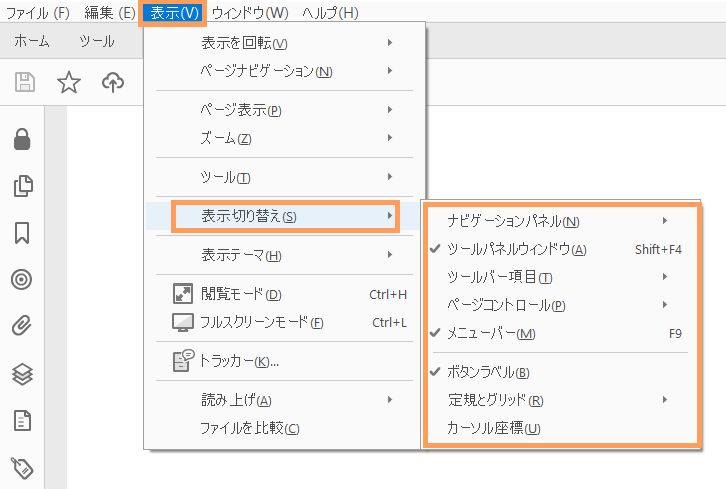Expand 表示テーマ(H) submenu
This screenshot has width=726, height=489.
point(284,255)
